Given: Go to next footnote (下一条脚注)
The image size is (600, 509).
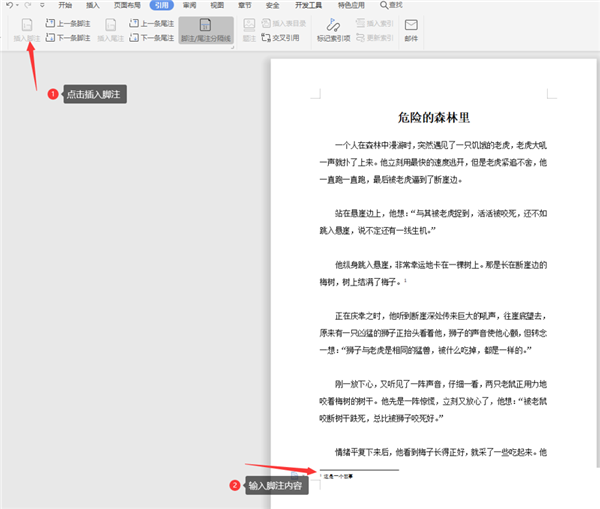Looking at the screenshot, I should point(68,37).
